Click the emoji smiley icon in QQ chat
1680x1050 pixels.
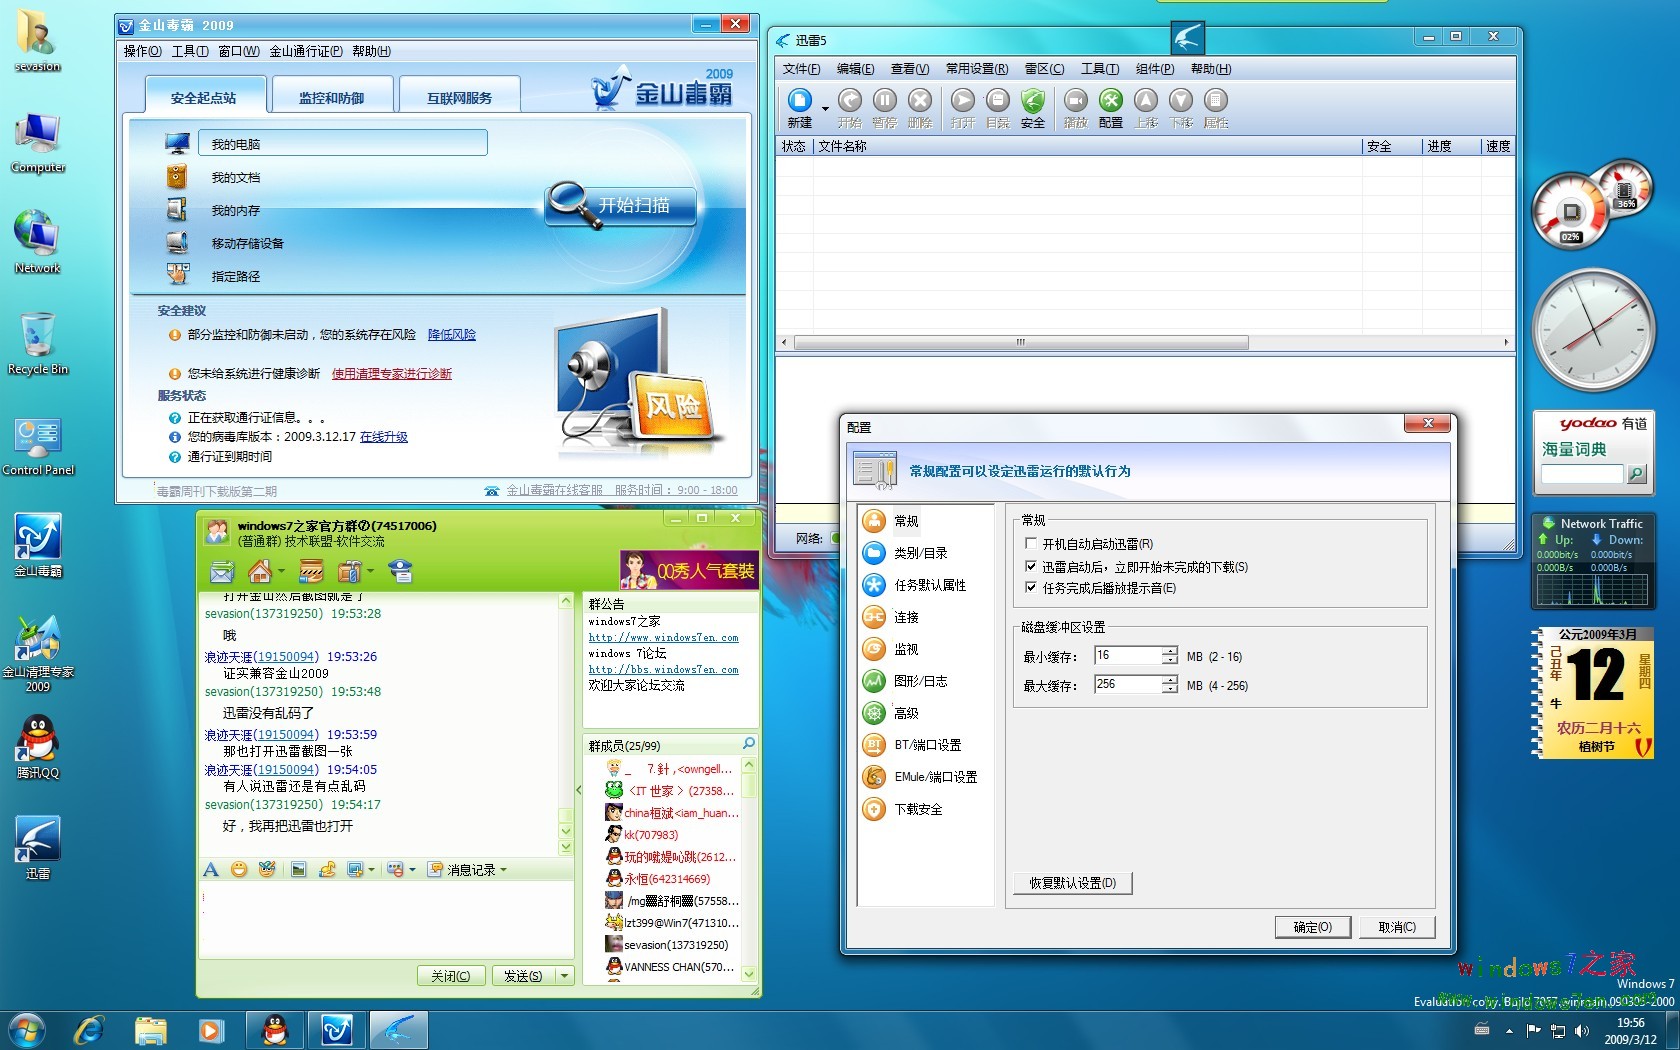tap(239, 870)
